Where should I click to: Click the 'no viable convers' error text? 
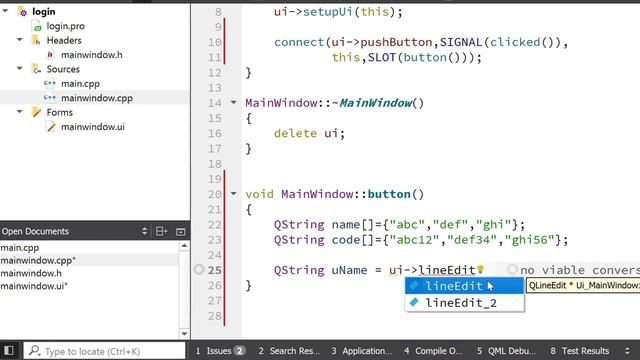[580, 270]
